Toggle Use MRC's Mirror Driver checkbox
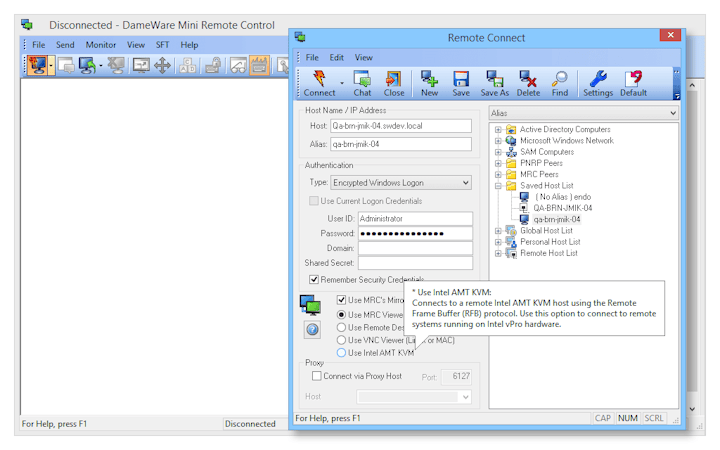 (x=341, y=300)
